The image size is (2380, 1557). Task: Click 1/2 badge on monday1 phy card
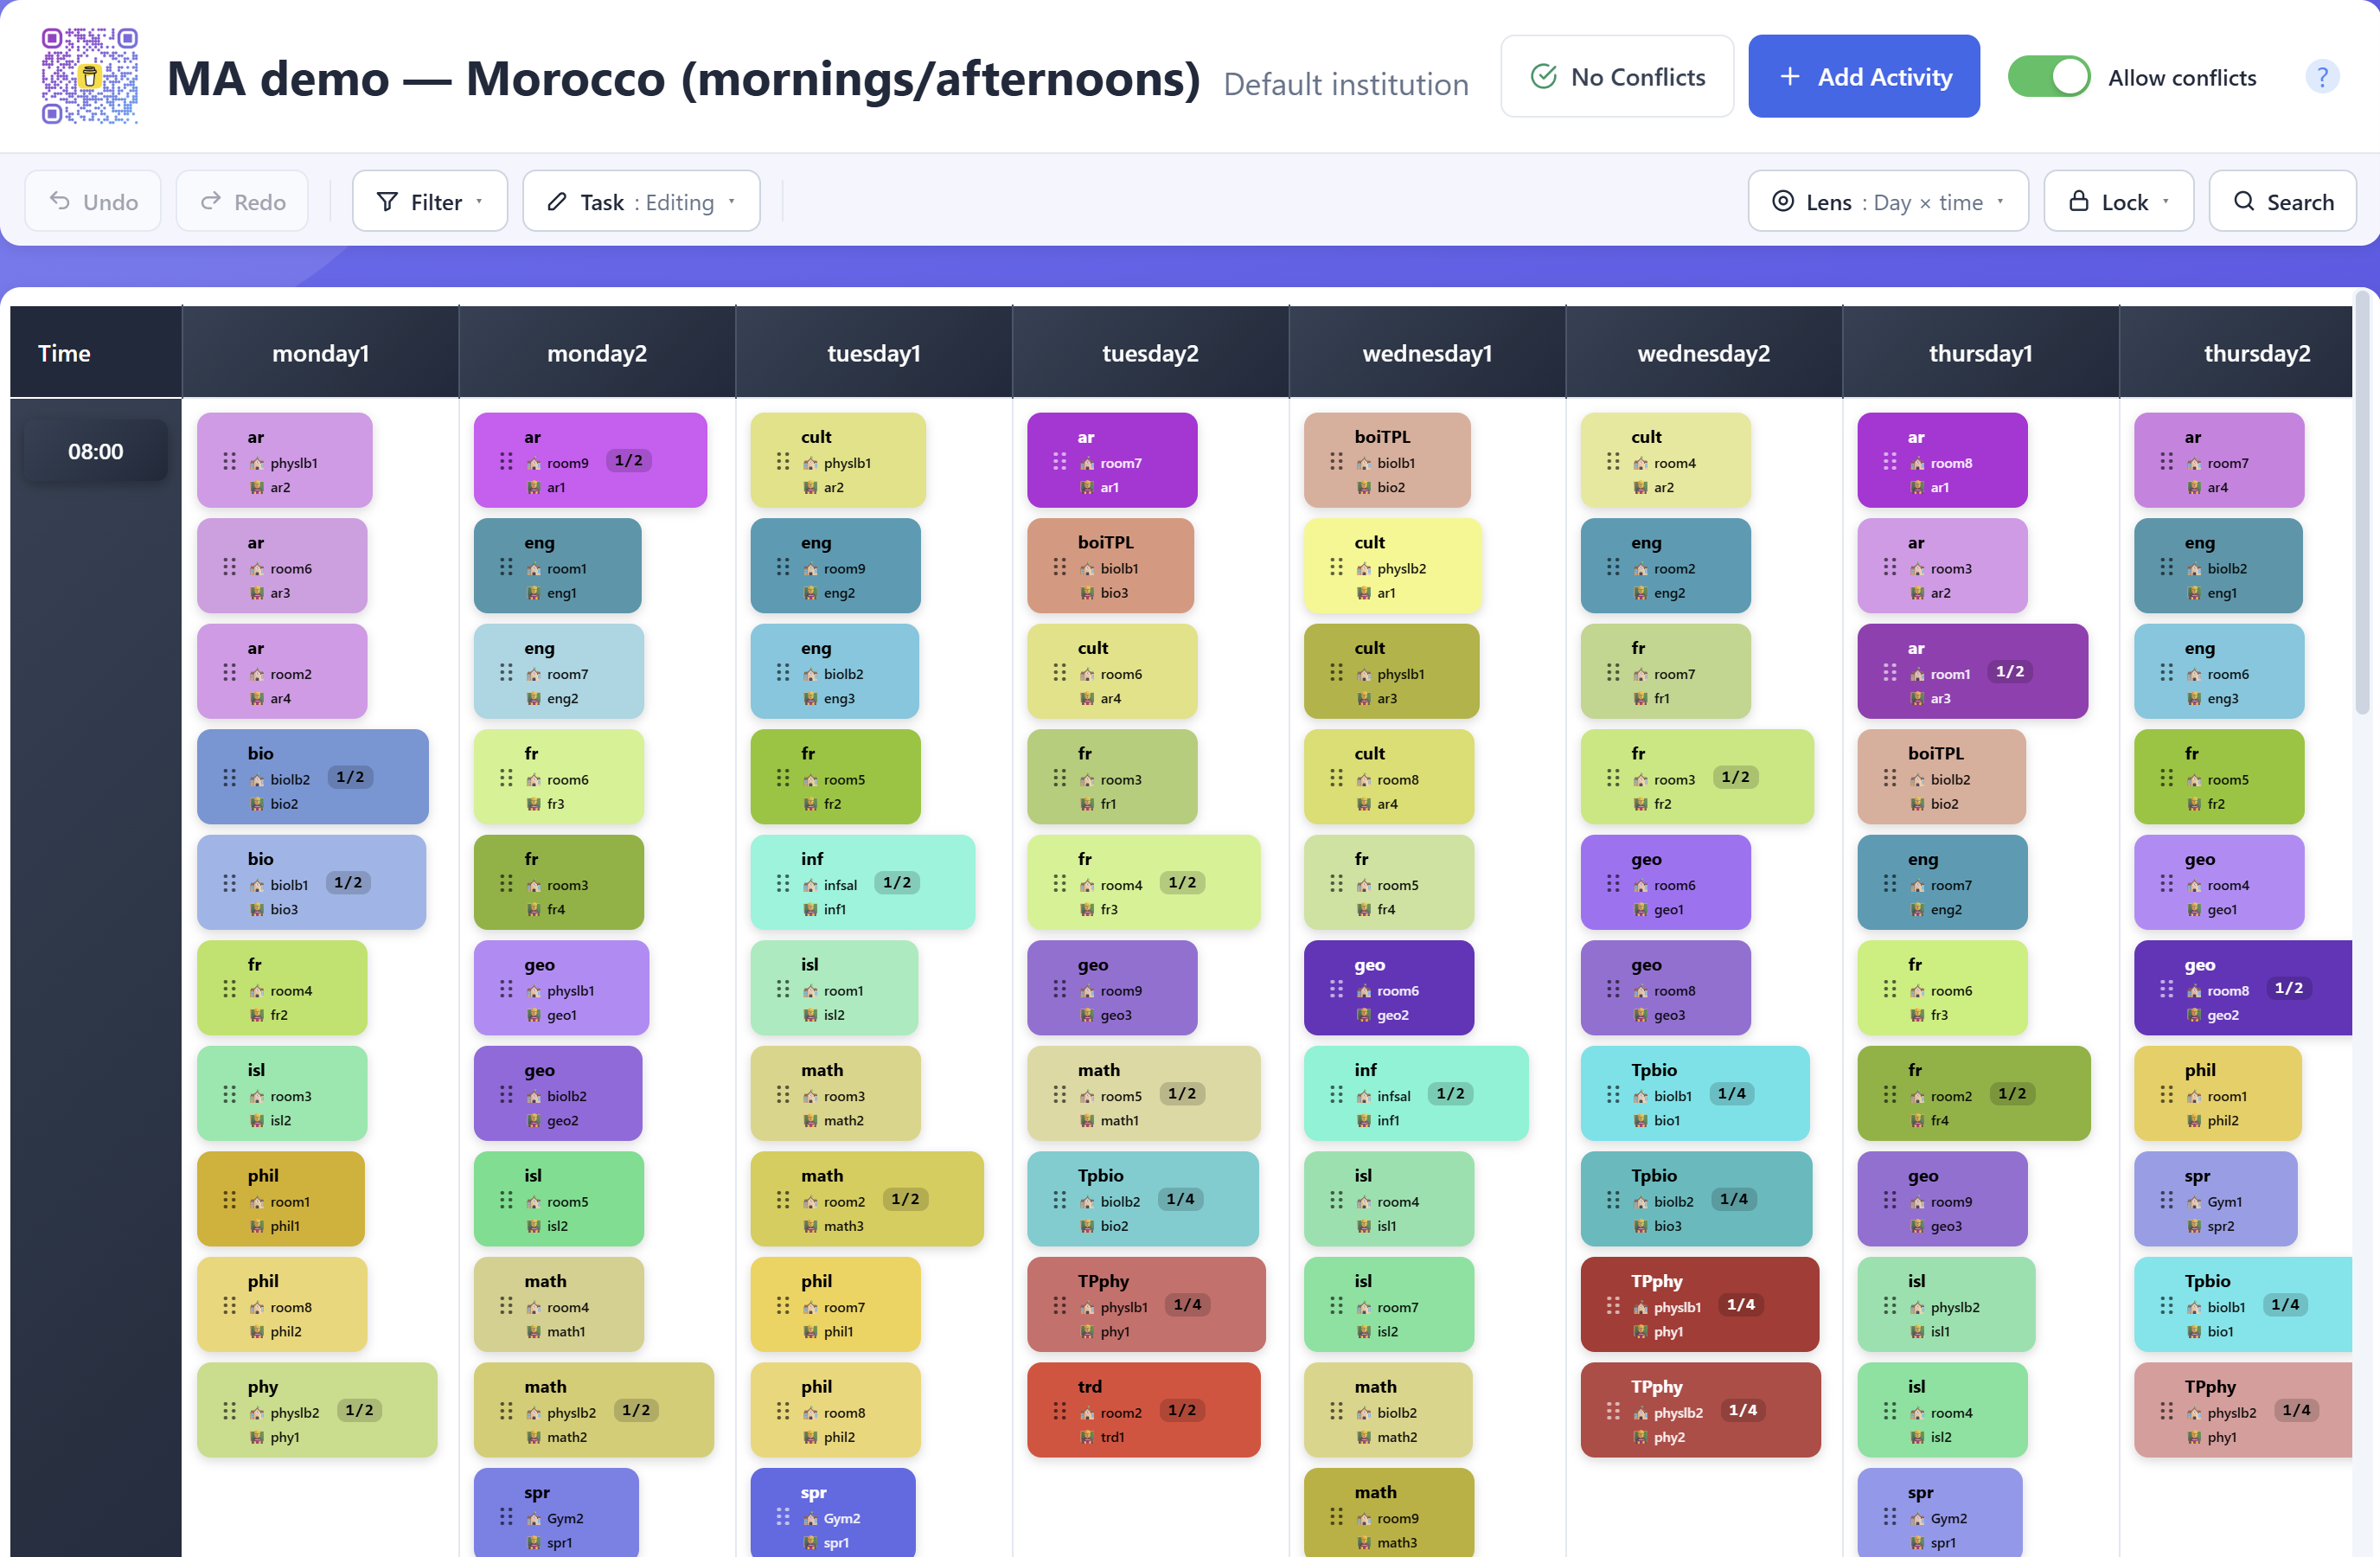click(x=359, y=1410)
